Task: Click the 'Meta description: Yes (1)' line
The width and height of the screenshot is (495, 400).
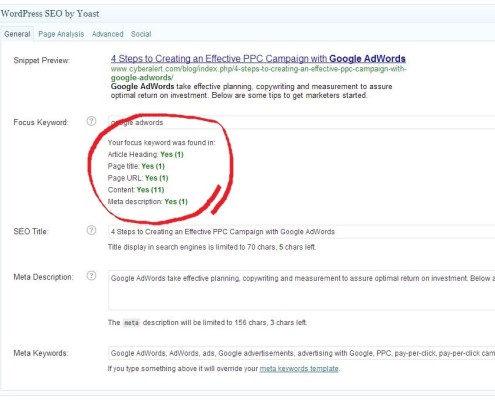Action: (148, 202)
